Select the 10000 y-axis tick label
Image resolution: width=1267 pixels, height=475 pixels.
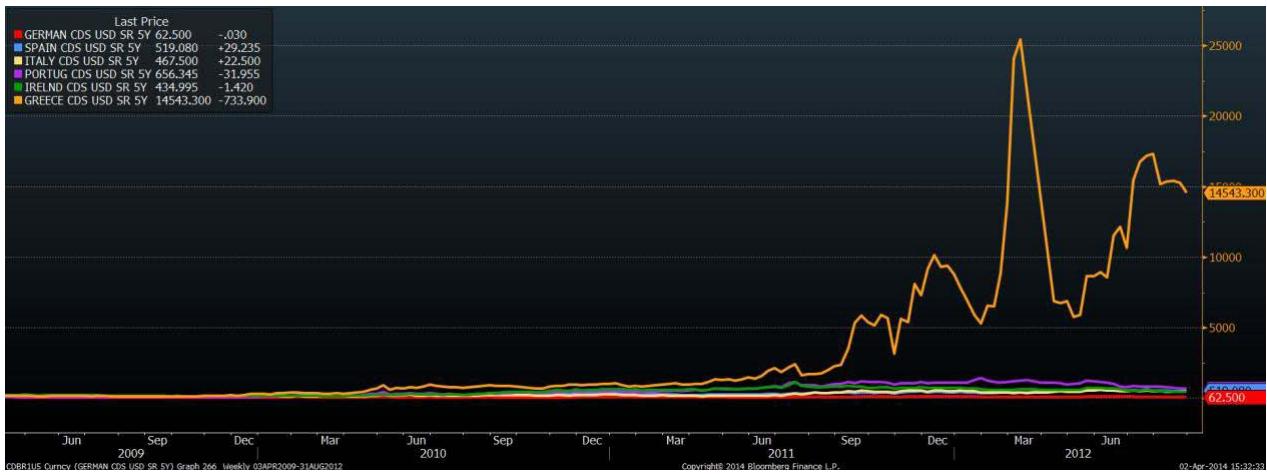pyautogui.click(x=1224, y=257)
